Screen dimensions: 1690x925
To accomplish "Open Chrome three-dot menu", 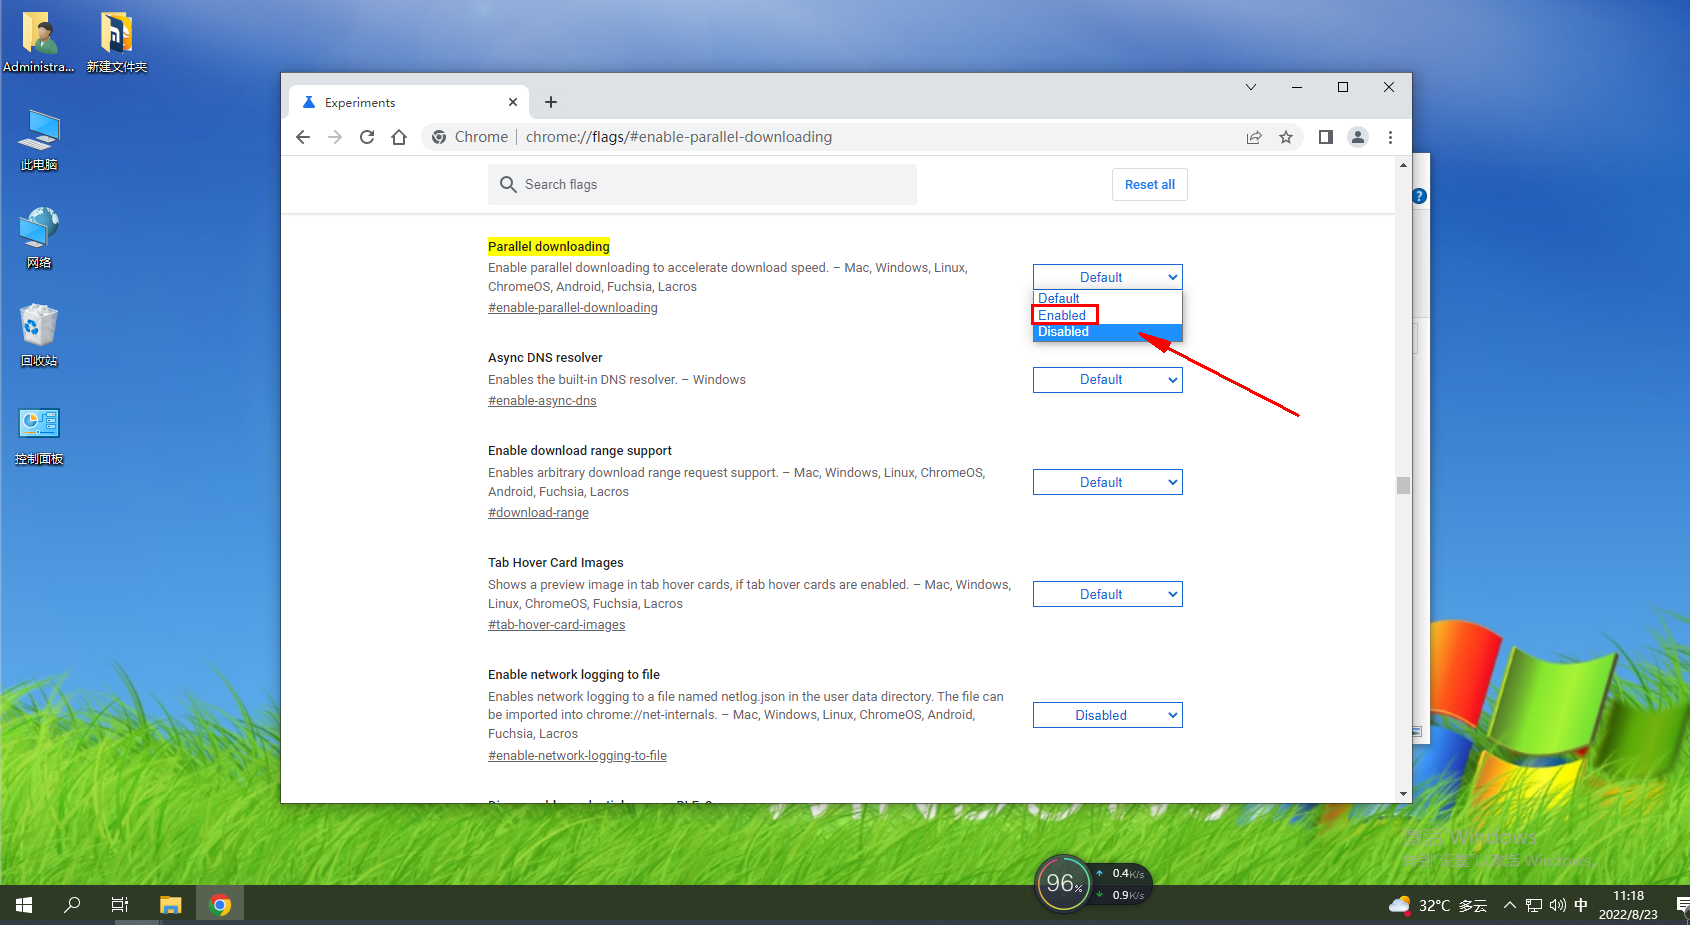I will (1390, 137).
